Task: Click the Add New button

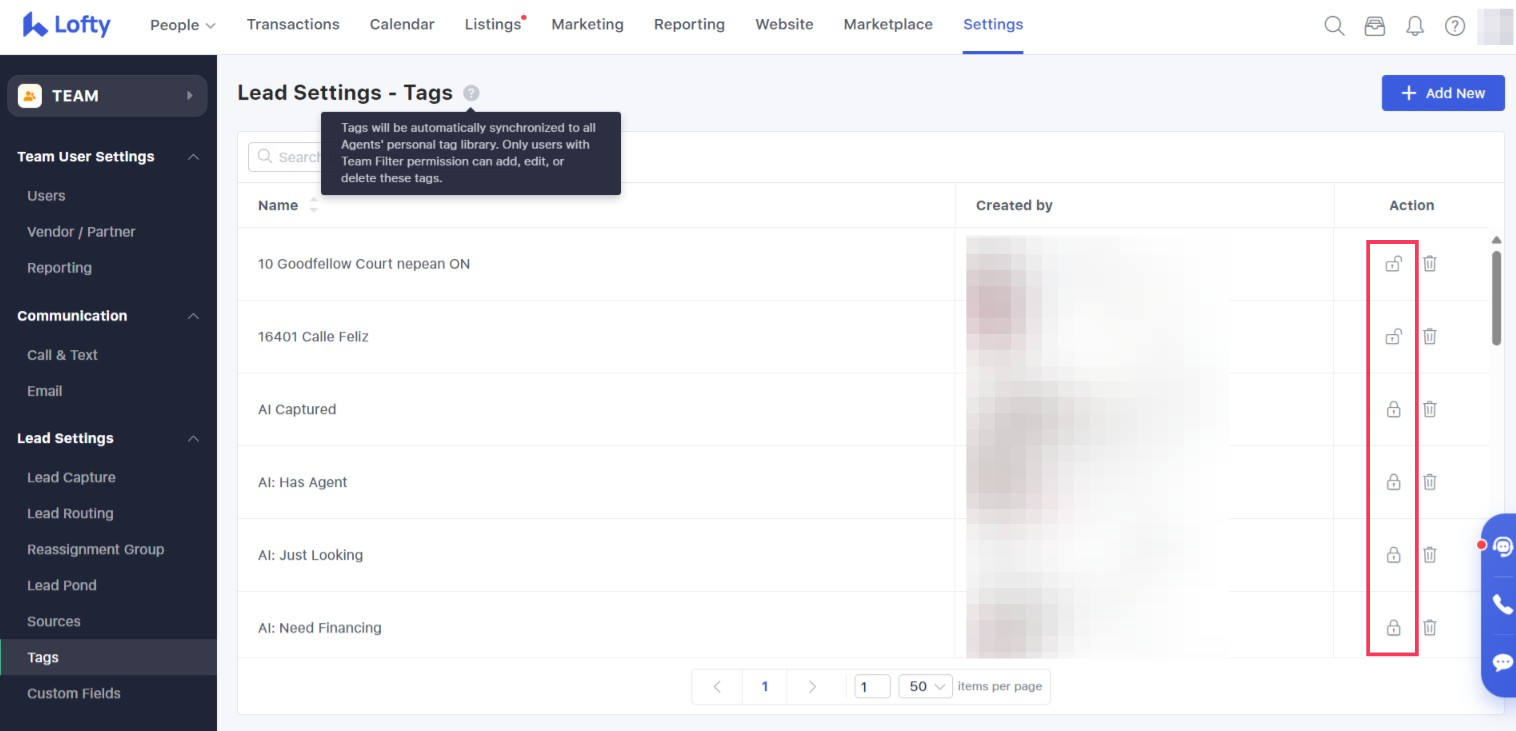Action: [1442, 93]
